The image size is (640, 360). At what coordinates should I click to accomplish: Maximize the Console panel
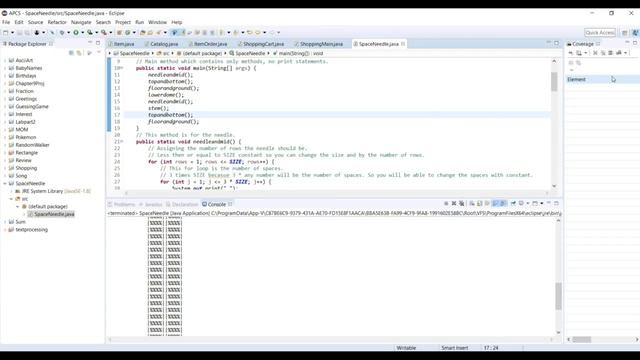556,203
